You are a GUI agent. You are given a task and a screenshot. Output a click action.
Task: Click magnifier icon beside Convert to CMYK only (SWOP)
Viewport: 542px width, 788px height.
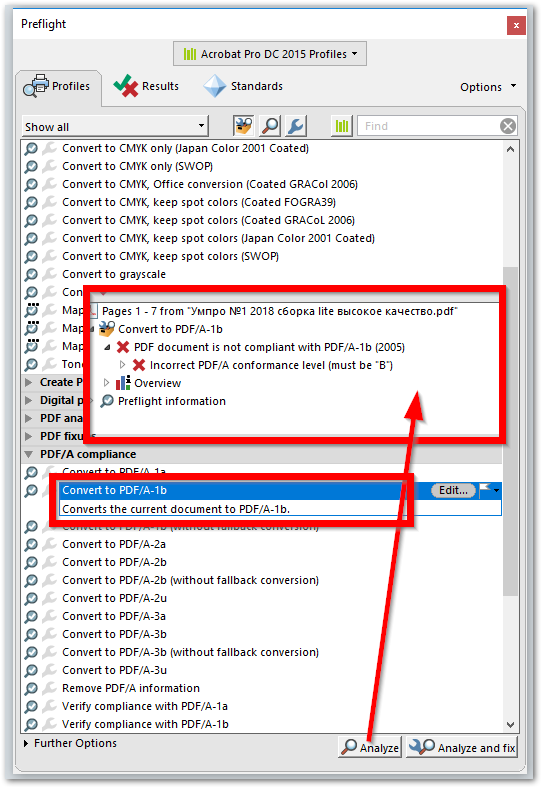(x=31, y=166)
